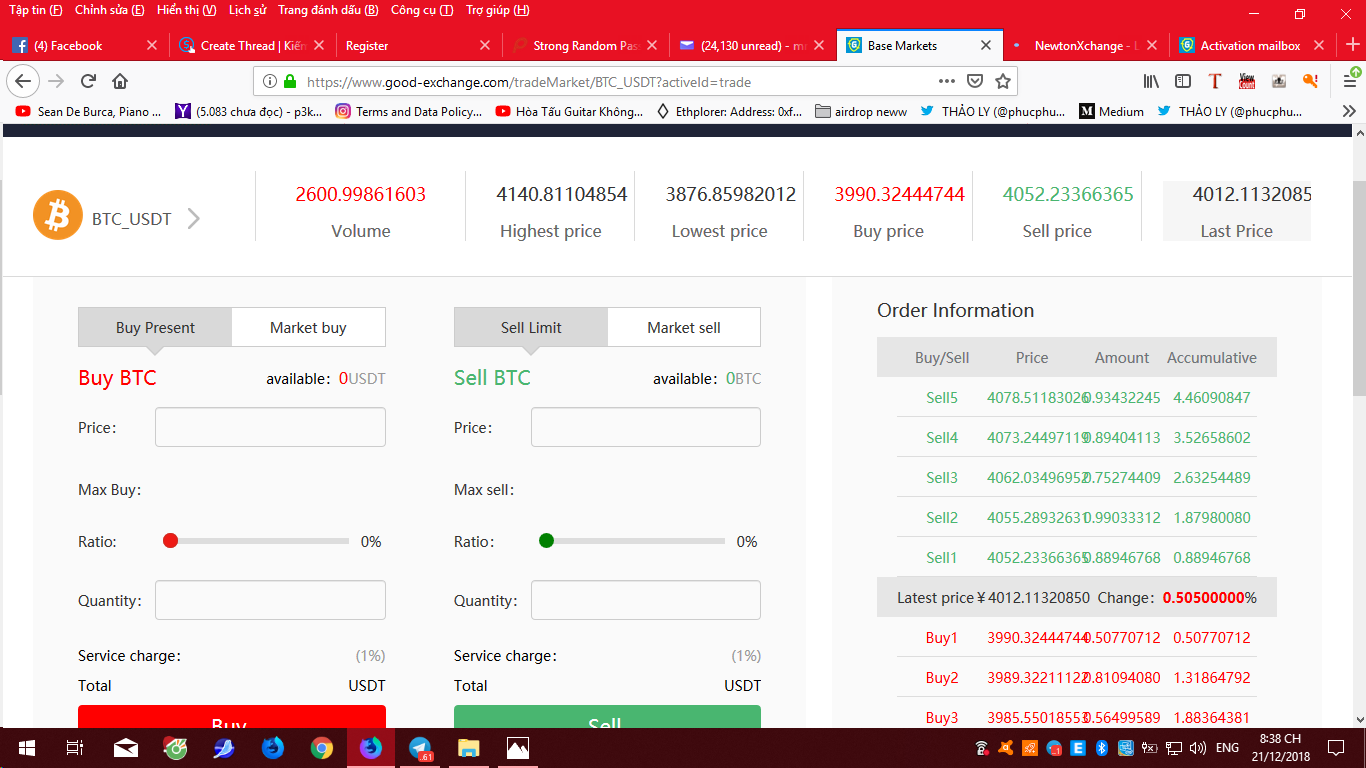Viewport: 1366px width, 768px height.
Task: Reload the page with the refresh icon
Action: [x=88, y=81]
